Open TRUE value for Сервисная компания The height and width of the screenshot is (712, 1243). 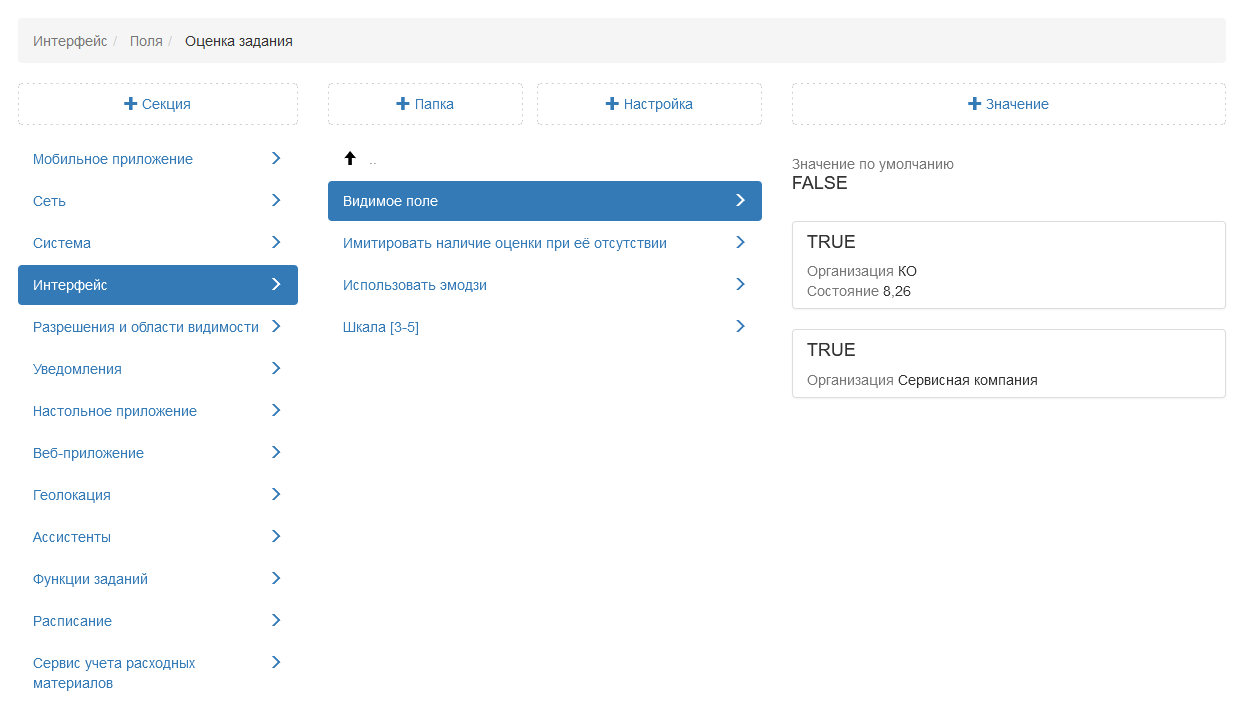point(1008,364)
